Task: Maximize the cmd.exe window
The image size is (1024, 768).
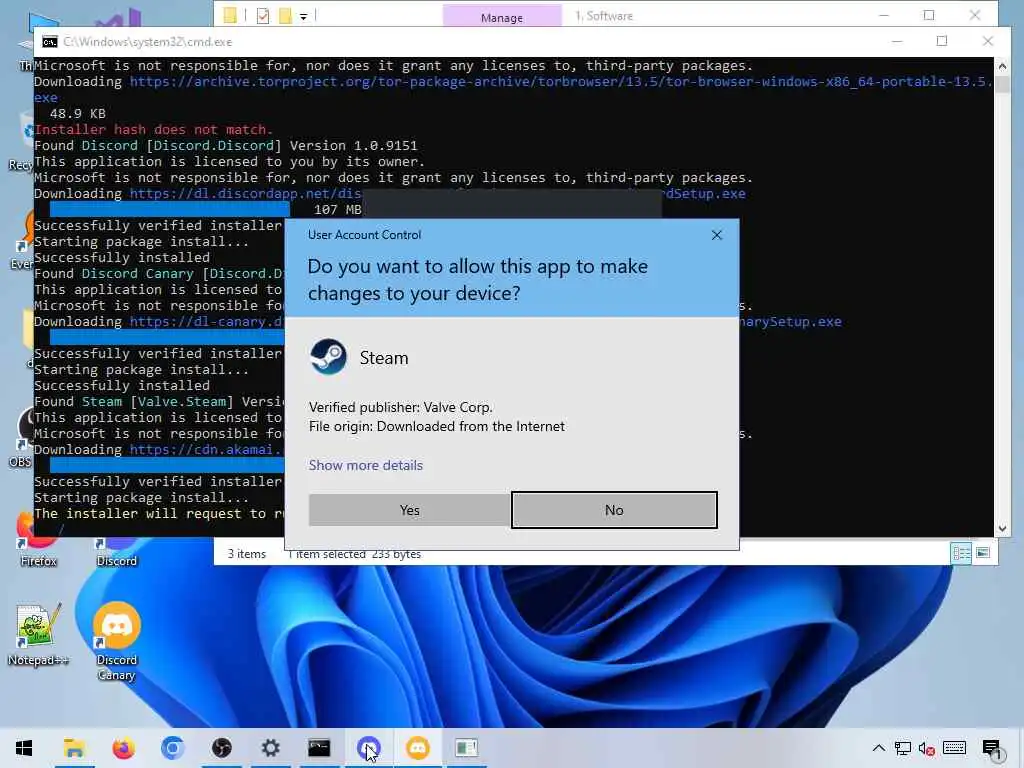Action: point(942,41)
